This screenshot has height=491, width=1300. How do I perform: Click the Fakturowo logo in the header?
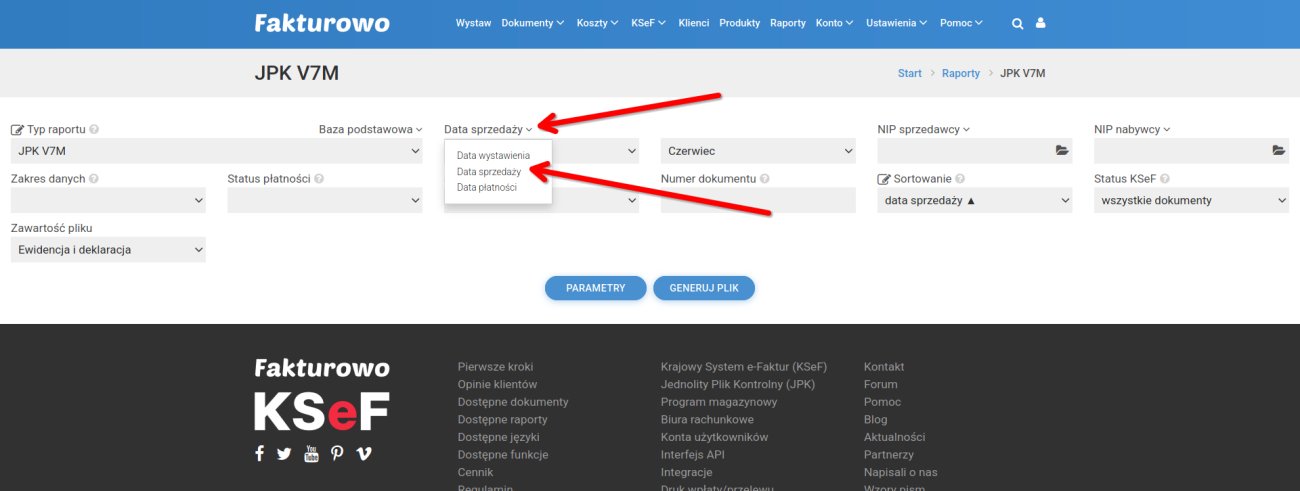(x=322, y=23)
